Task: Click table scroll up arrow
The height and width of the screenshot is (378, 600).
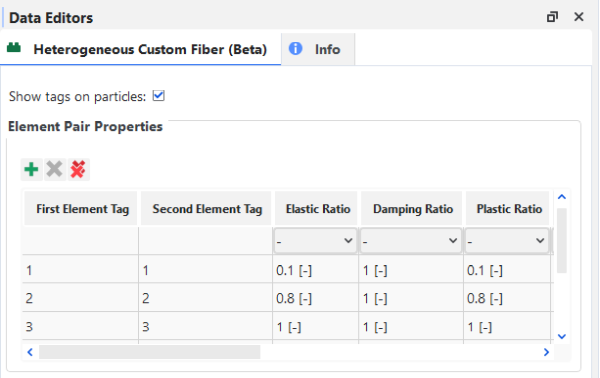Action: pyautogui.click(x=562, y=197)
